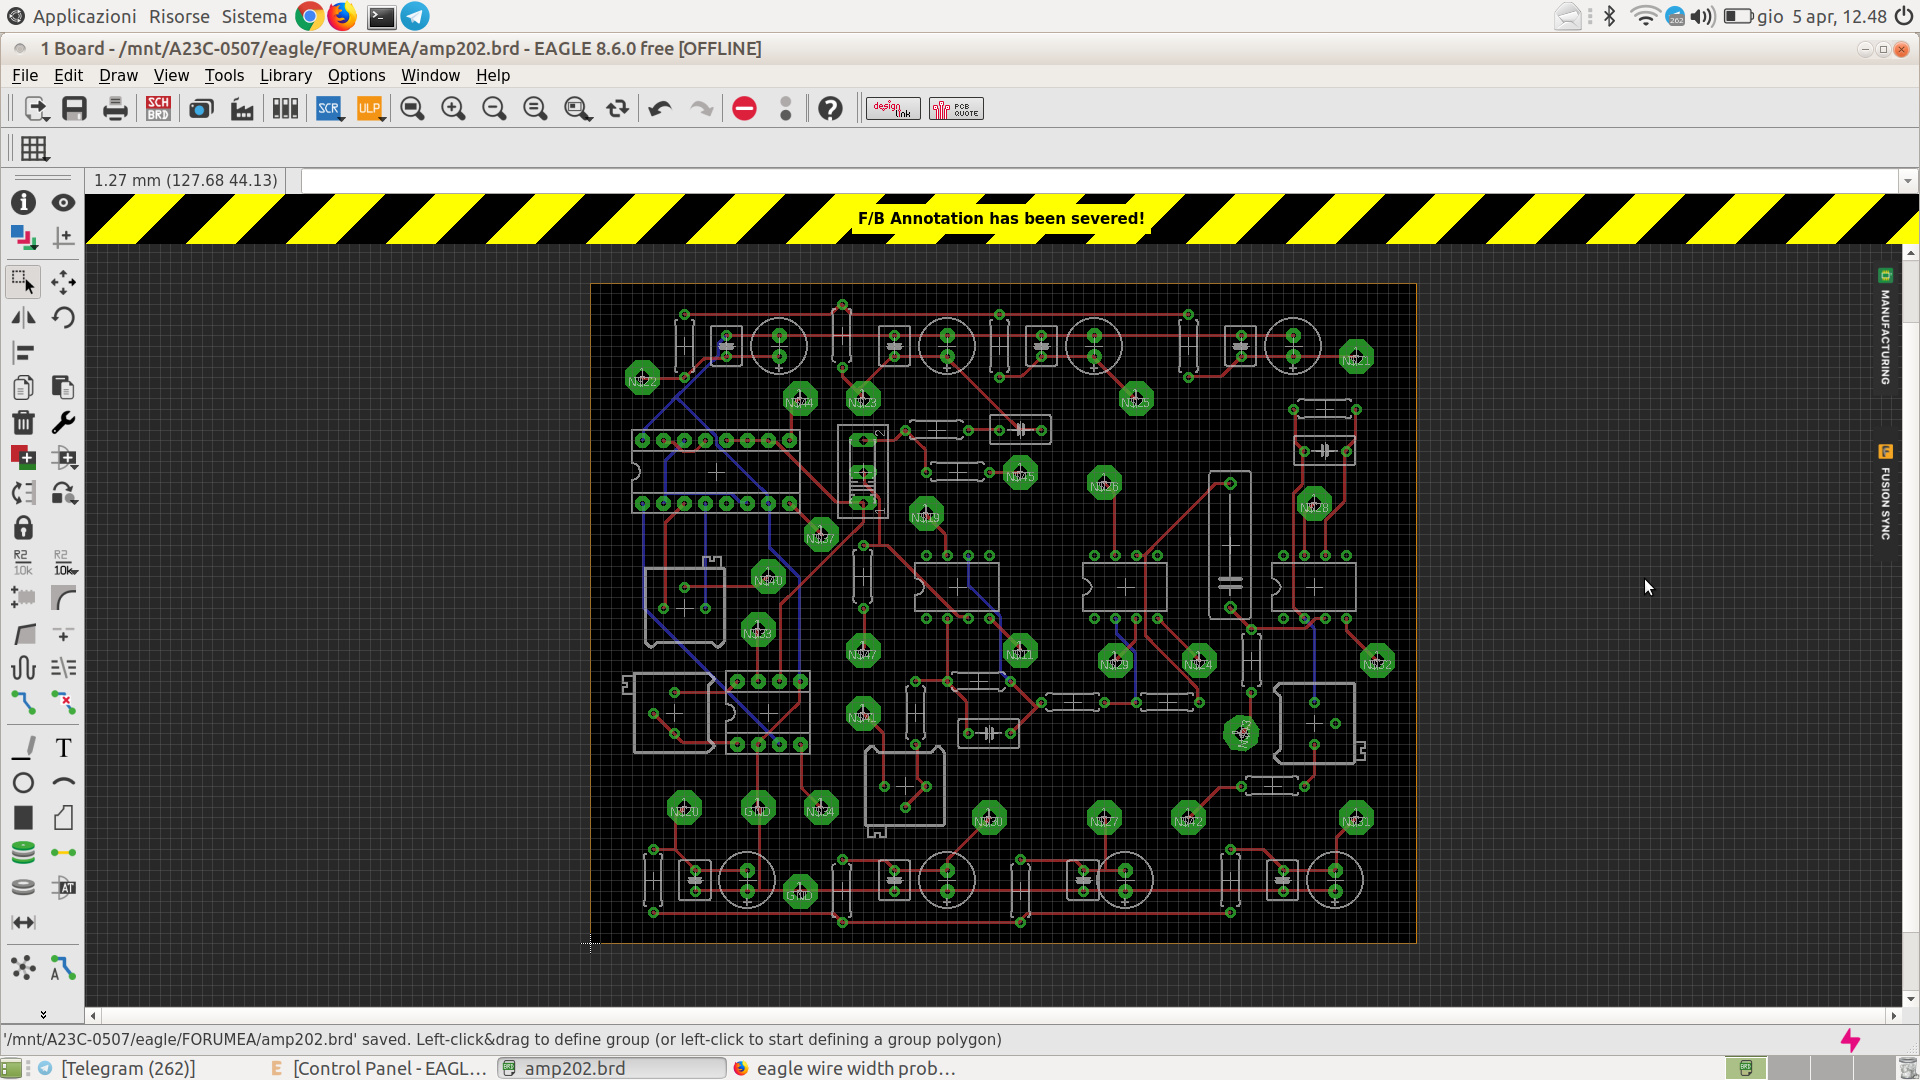Select the Delete trash can tool
The image size is (1920, 1080).
pyautogui.click(x=23, y=423)
